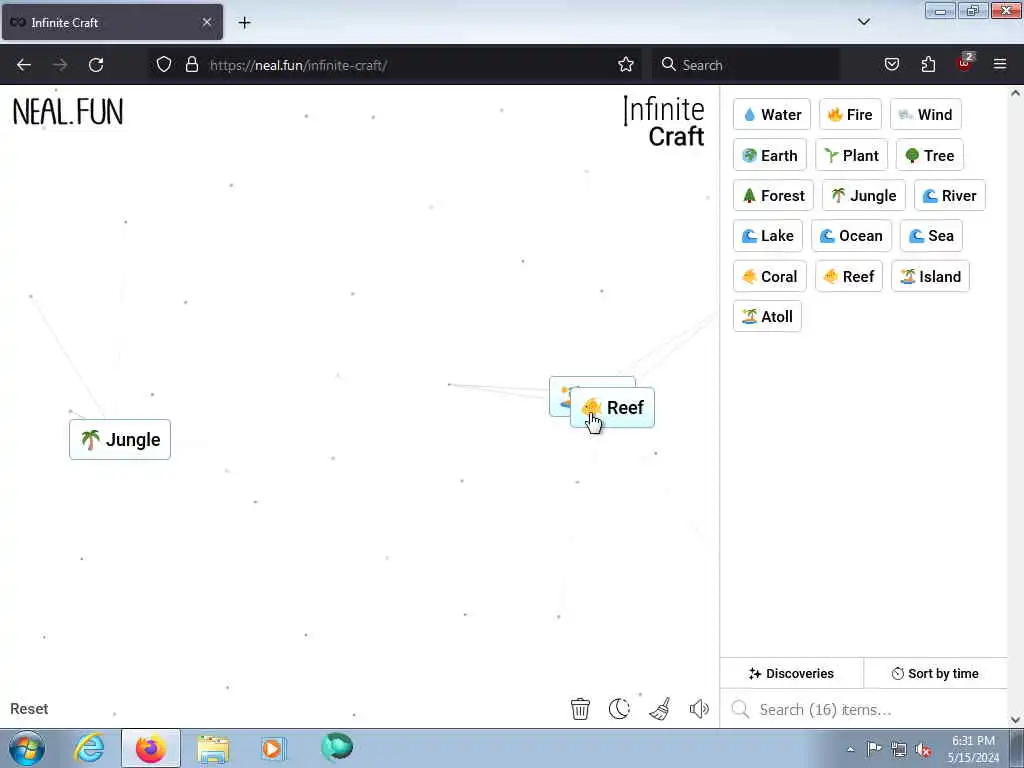Click the Firefox Search box
This screenshot has height=768, width=1024.
tap(746, 65)
